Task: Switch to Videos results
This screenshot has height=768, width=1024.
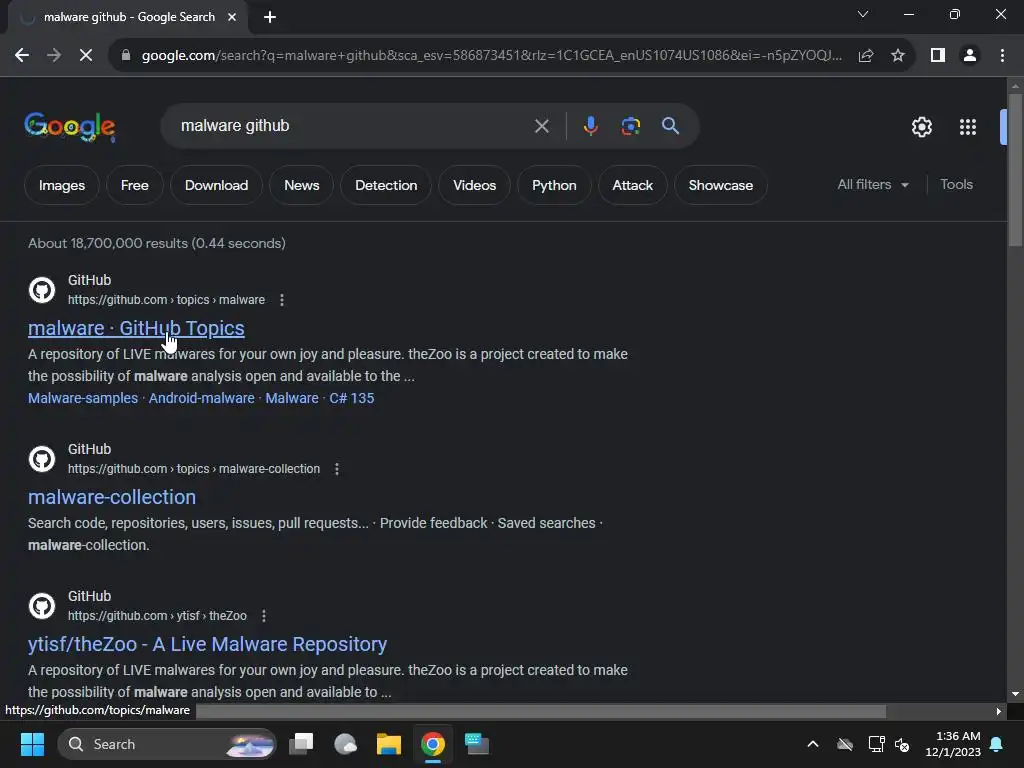Action: tap(475, 185)
